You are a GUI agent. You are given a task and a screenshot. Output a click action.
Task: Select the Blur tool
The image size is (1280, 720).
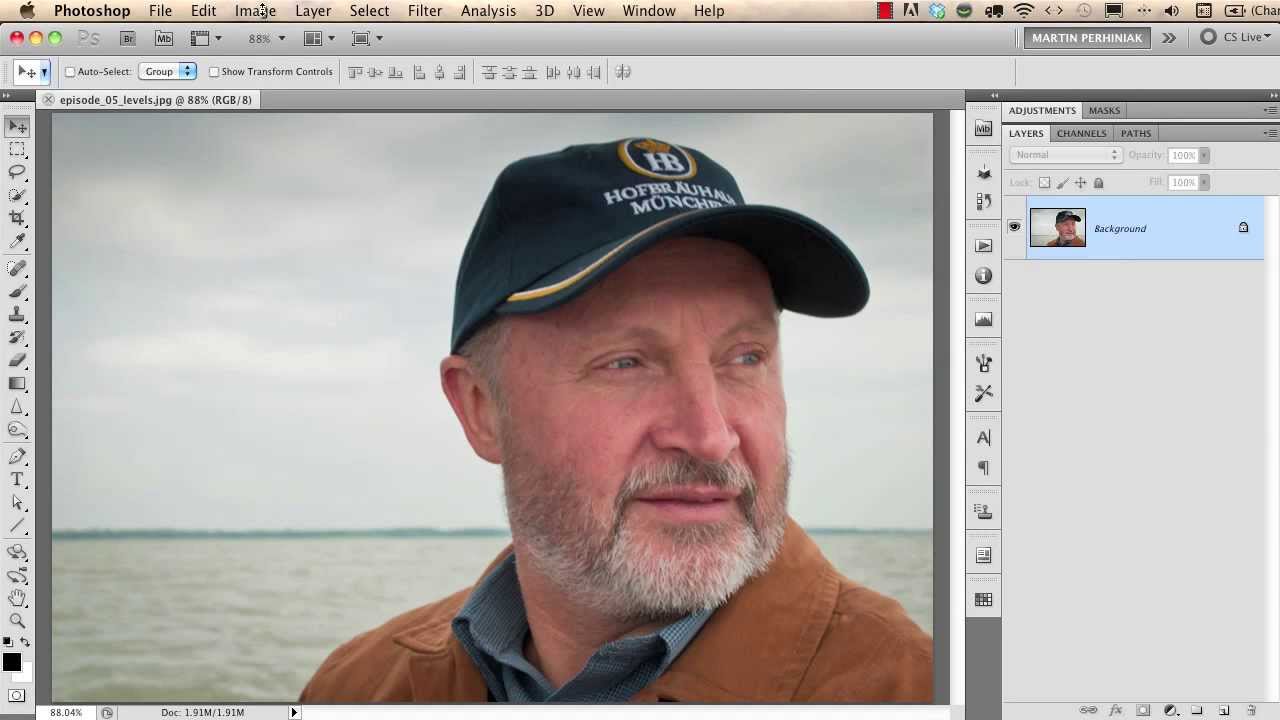(x=17, y=406)
